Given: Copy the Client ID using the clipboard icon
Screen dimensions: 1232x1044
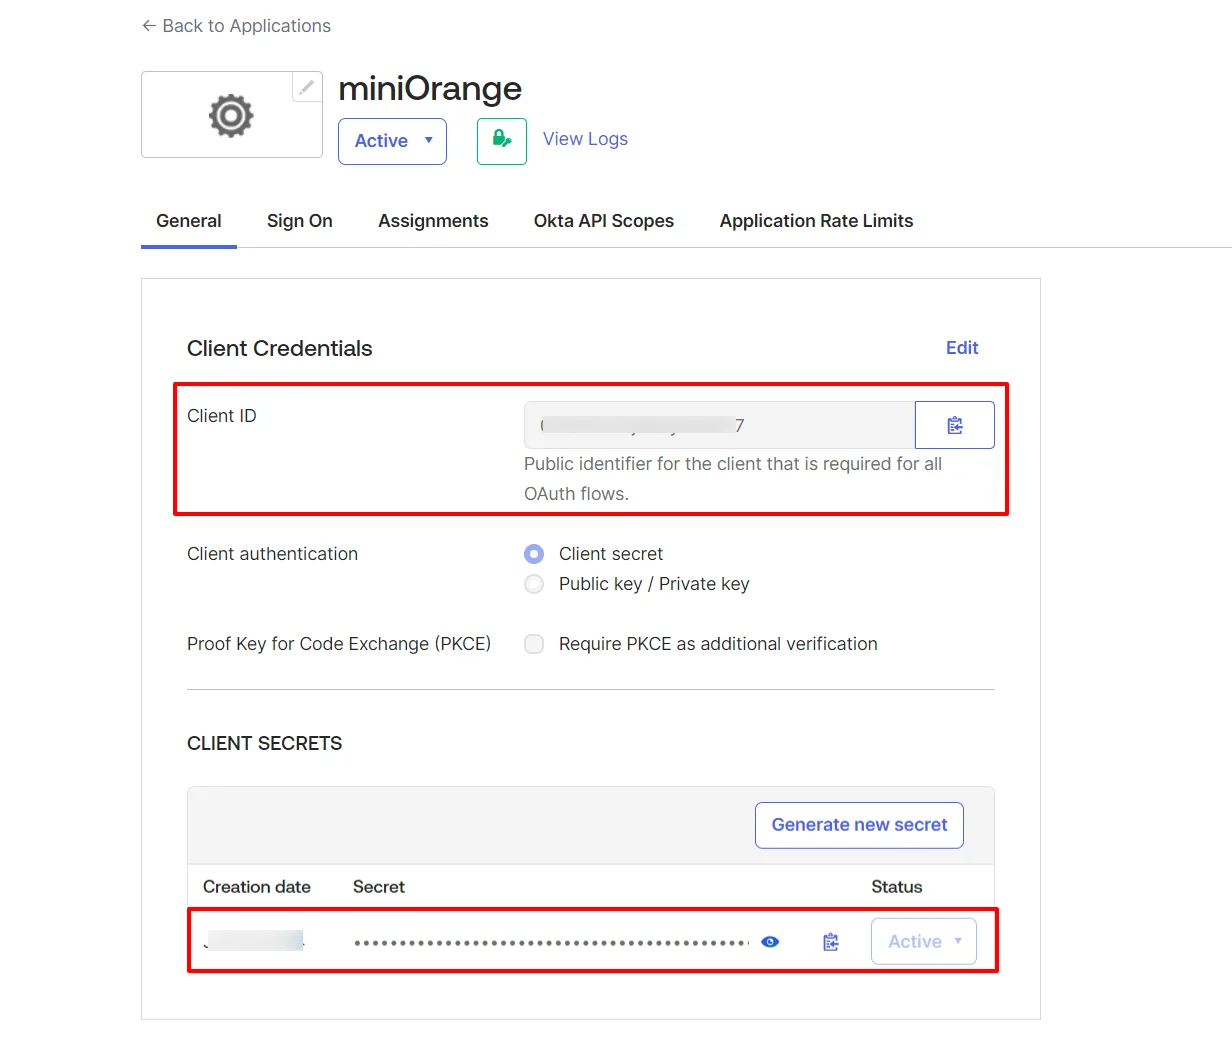Looking at the screenshot, I should 954,424.
